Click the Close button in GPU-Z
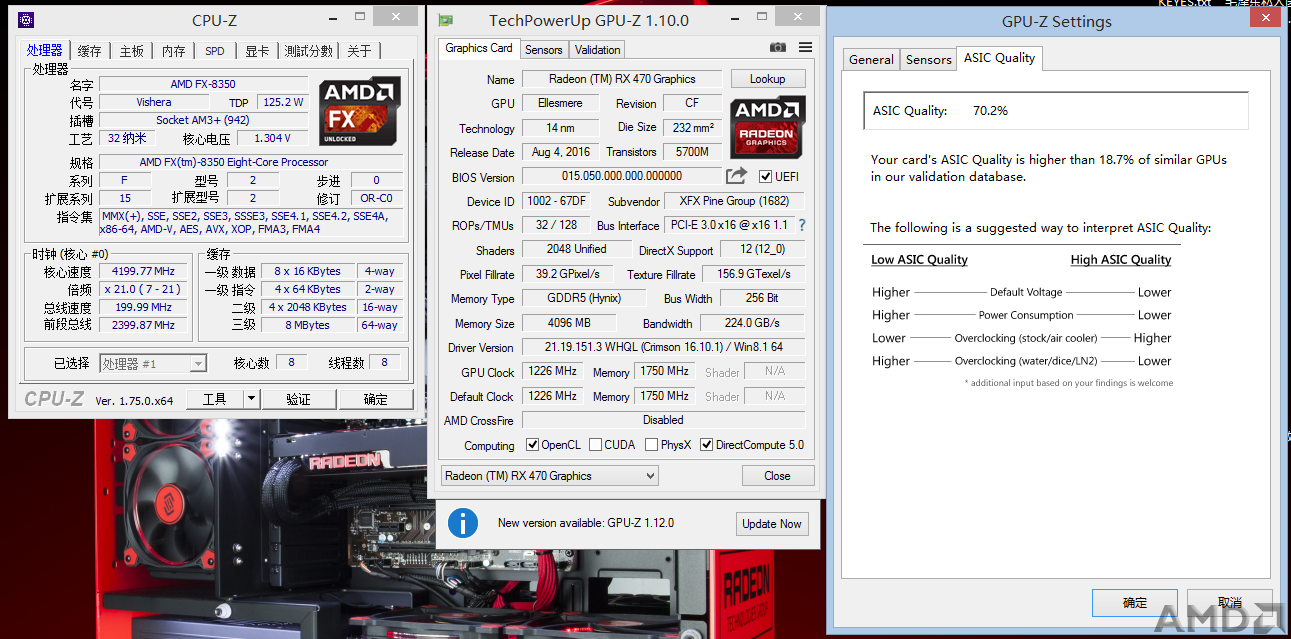This screenshot has height=639, width=1291. point(777,476)
